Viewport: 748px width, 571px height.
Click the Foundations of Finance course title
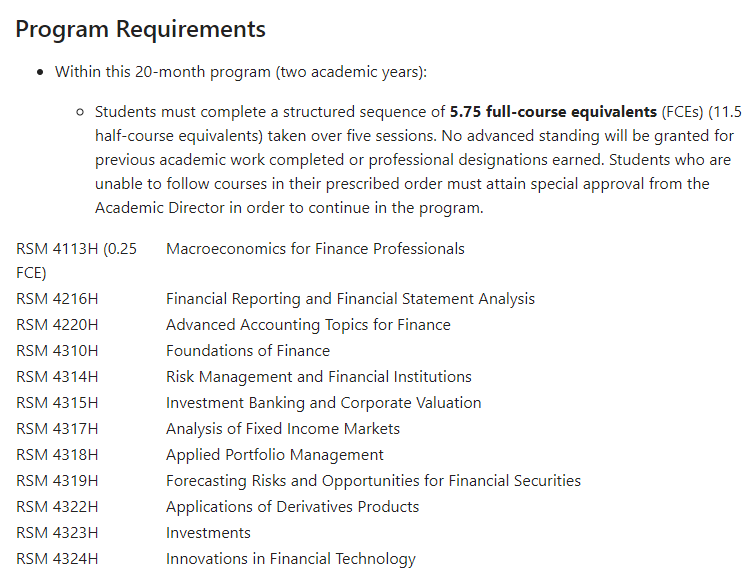[248, 351]
